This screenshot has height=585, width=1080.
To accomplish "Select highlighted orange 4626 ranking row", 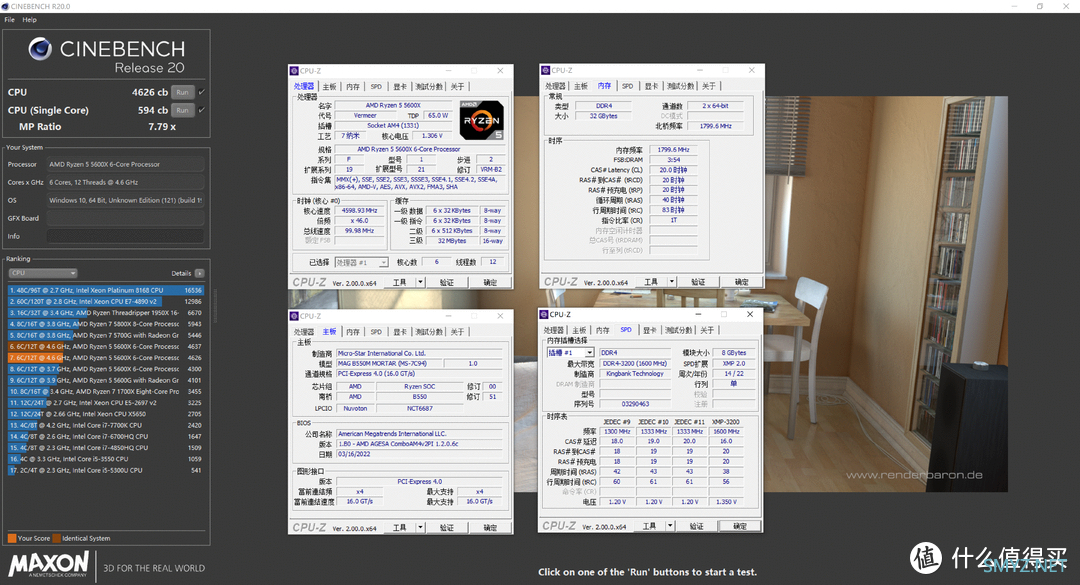I will [x=105, y=358].
